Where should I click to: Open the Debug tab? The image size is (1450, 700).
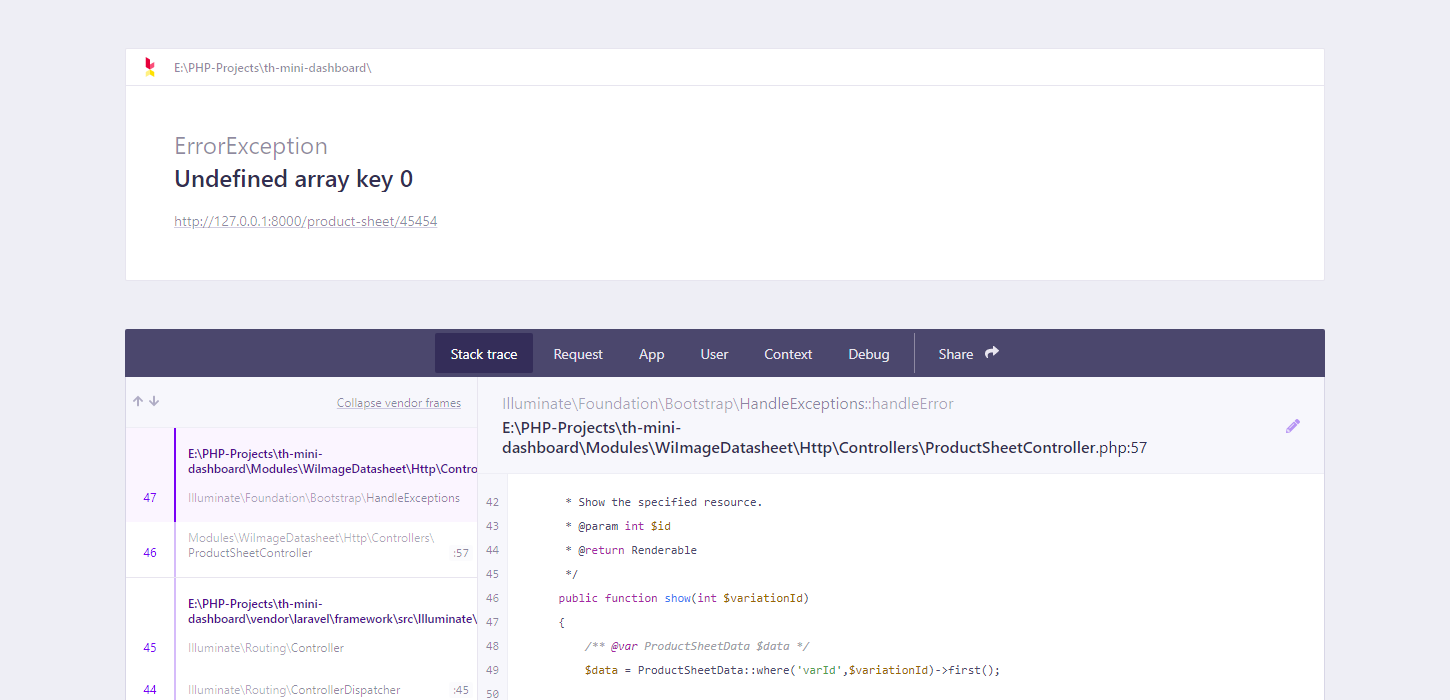869,354
